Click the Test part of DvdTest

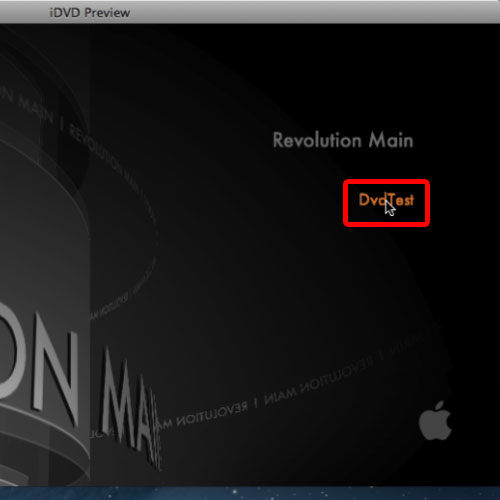pos(401,200)
